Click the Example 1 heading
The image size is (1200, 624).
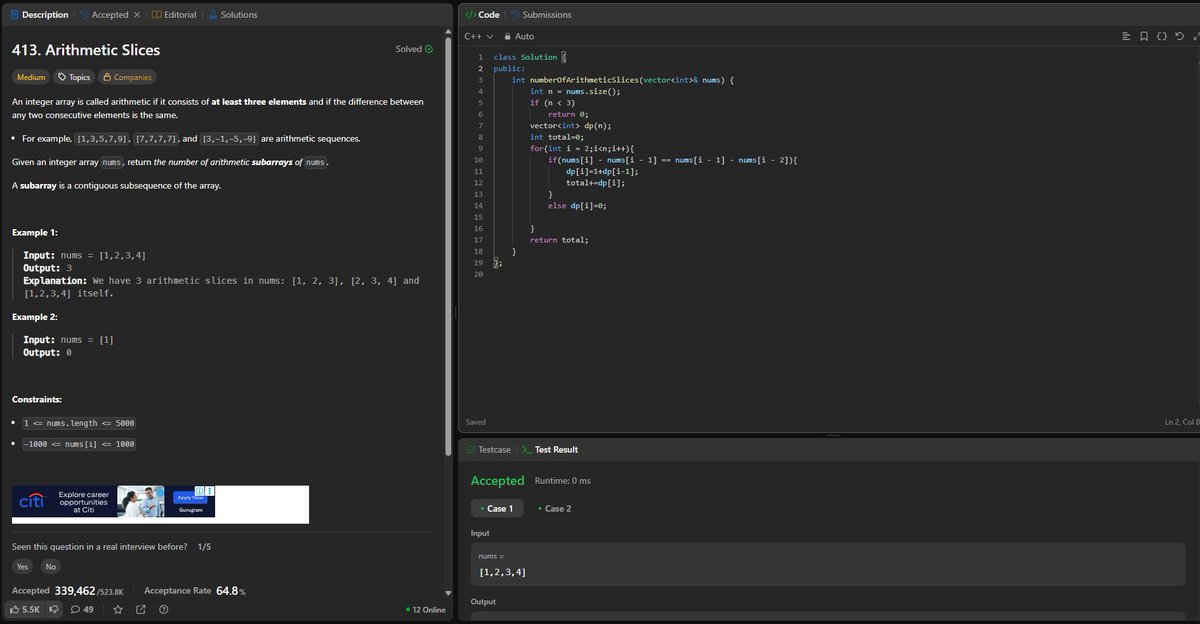point(34,233)
